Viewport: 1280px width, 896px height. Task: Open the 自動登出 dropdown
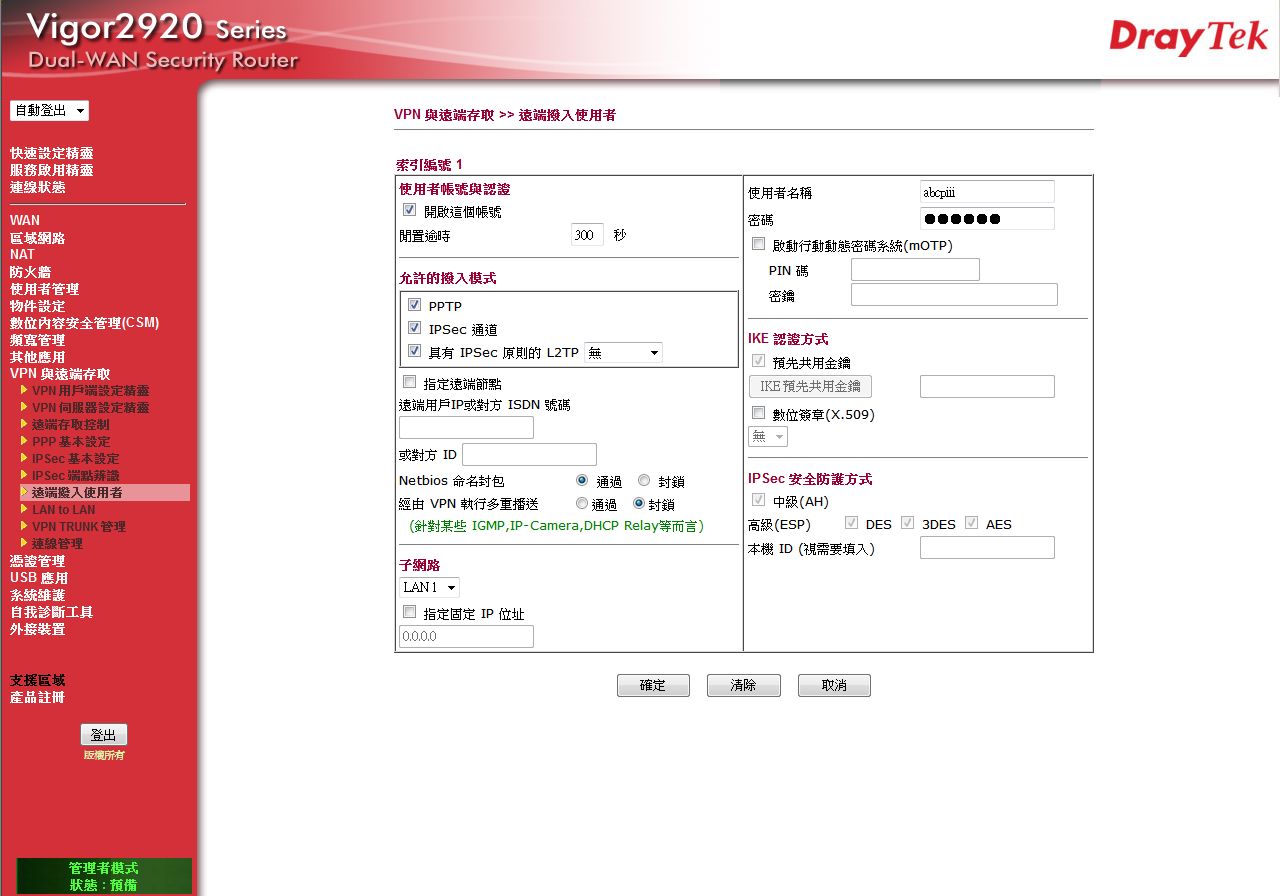(x=49, y=111)
